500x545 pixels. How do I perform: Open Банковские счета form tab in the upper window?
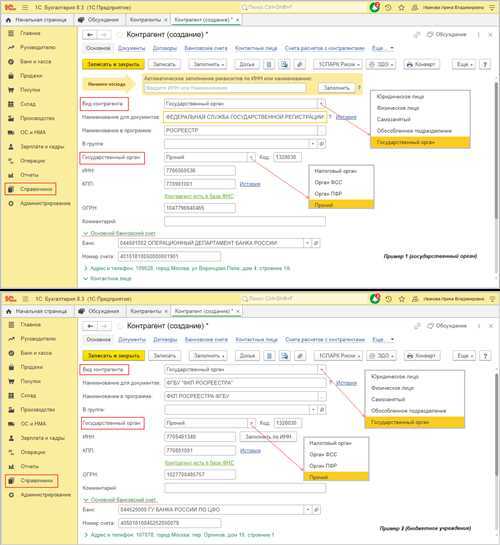click(x=206, y=48)
